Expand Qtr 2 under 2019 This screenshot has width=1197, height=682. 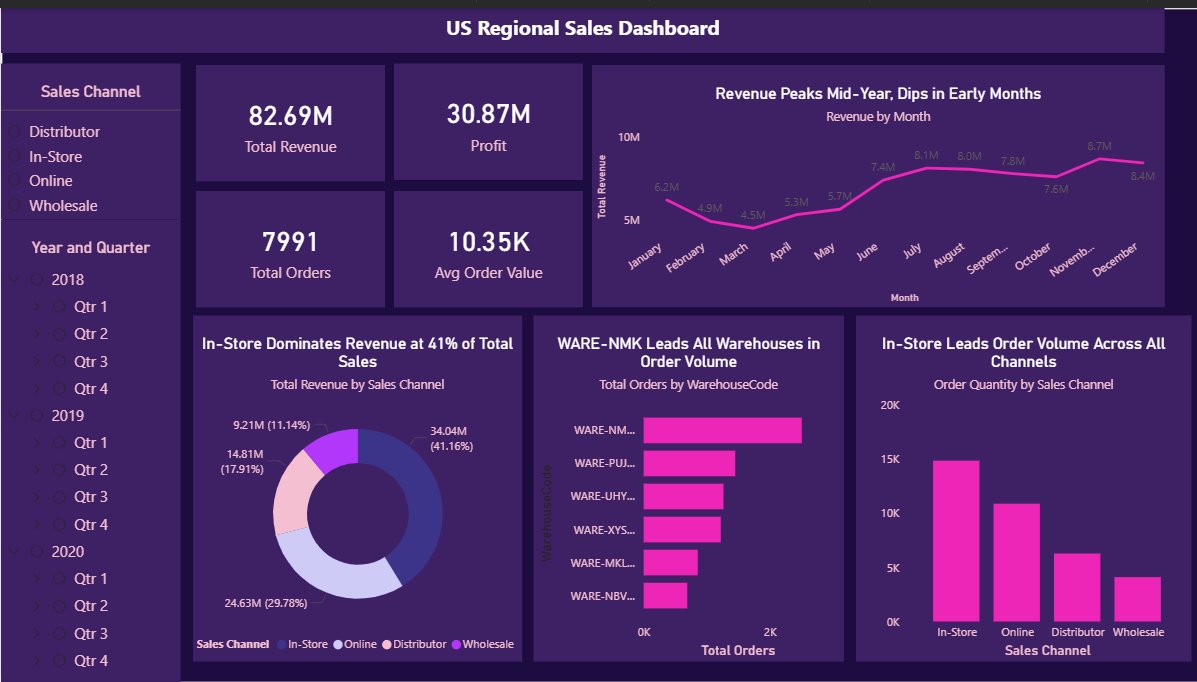pos(37,470)
